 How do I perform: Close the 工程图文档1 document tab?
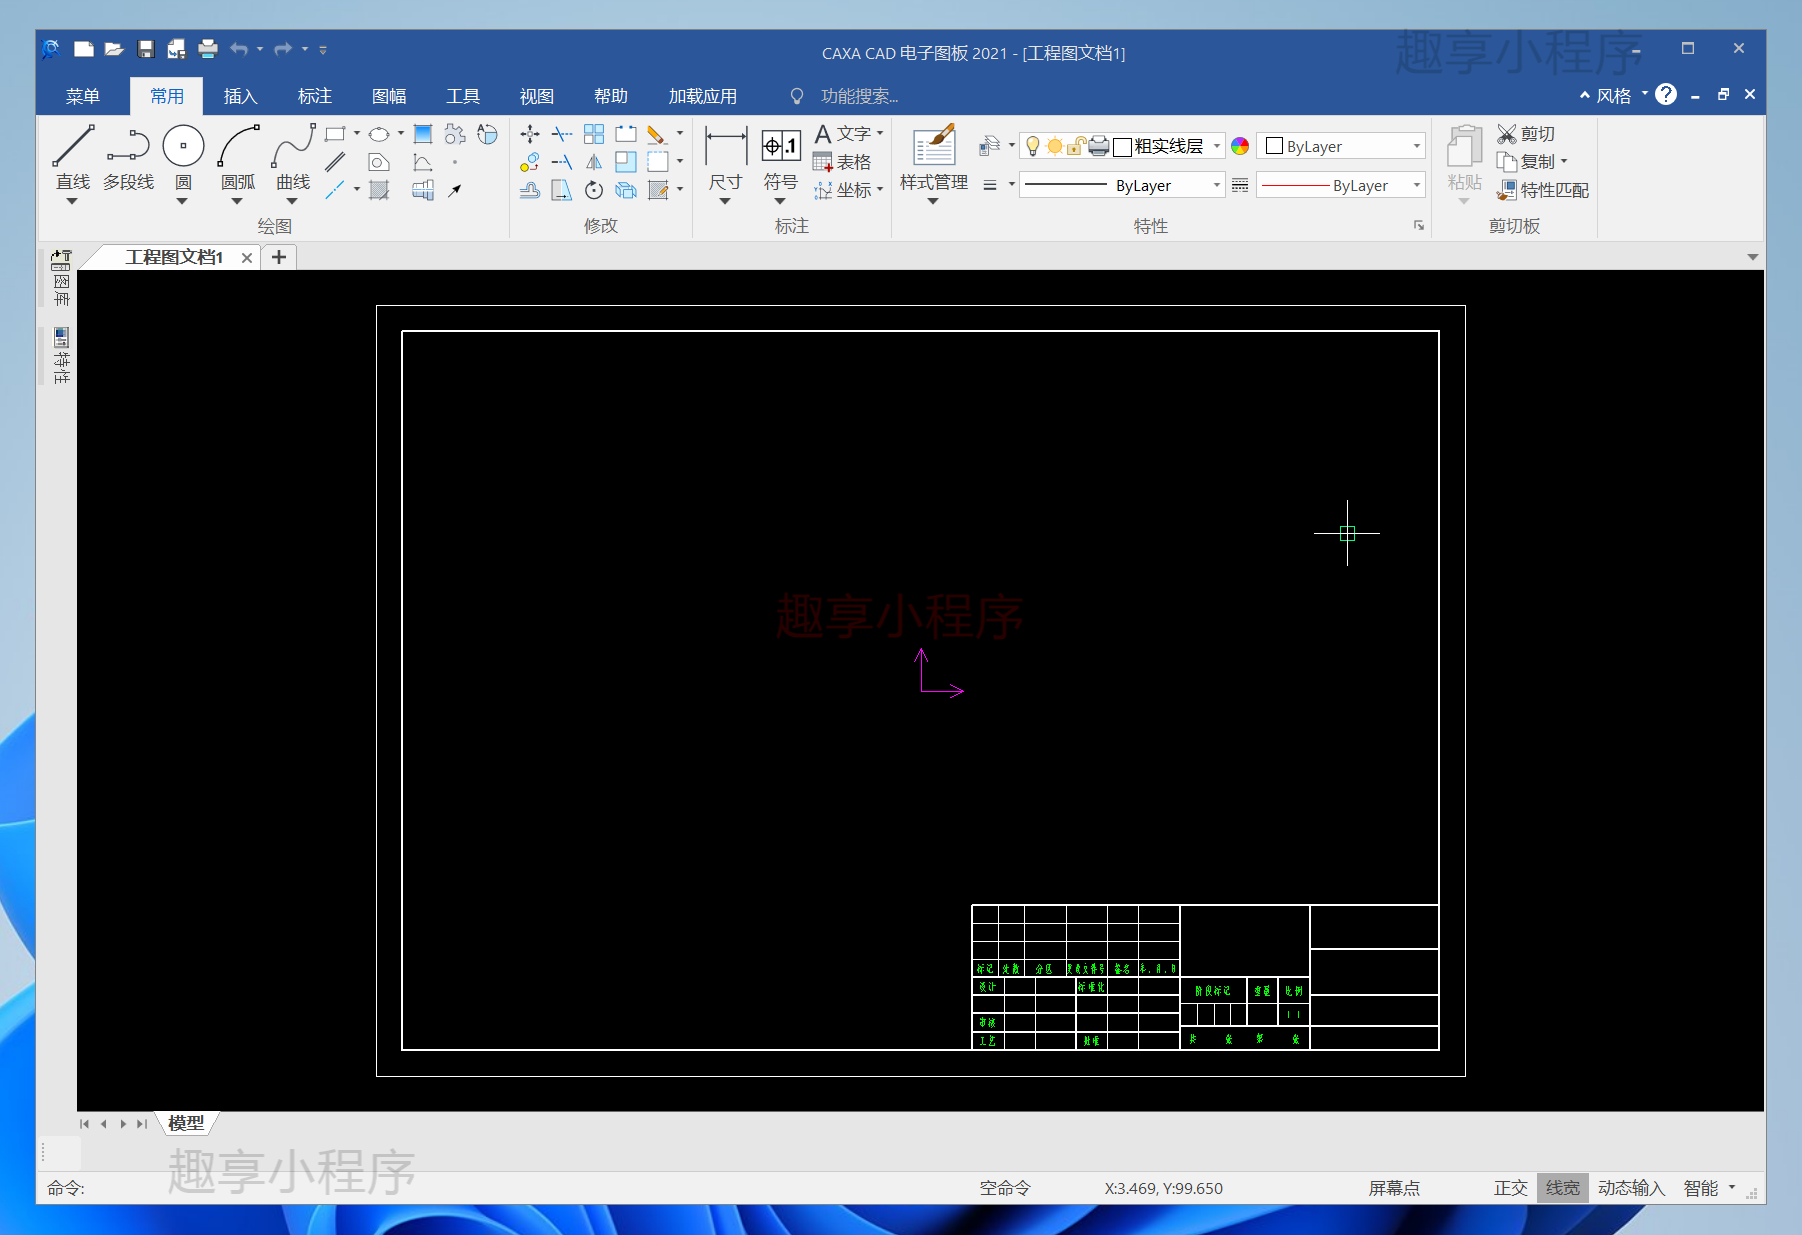click(247, 258)
